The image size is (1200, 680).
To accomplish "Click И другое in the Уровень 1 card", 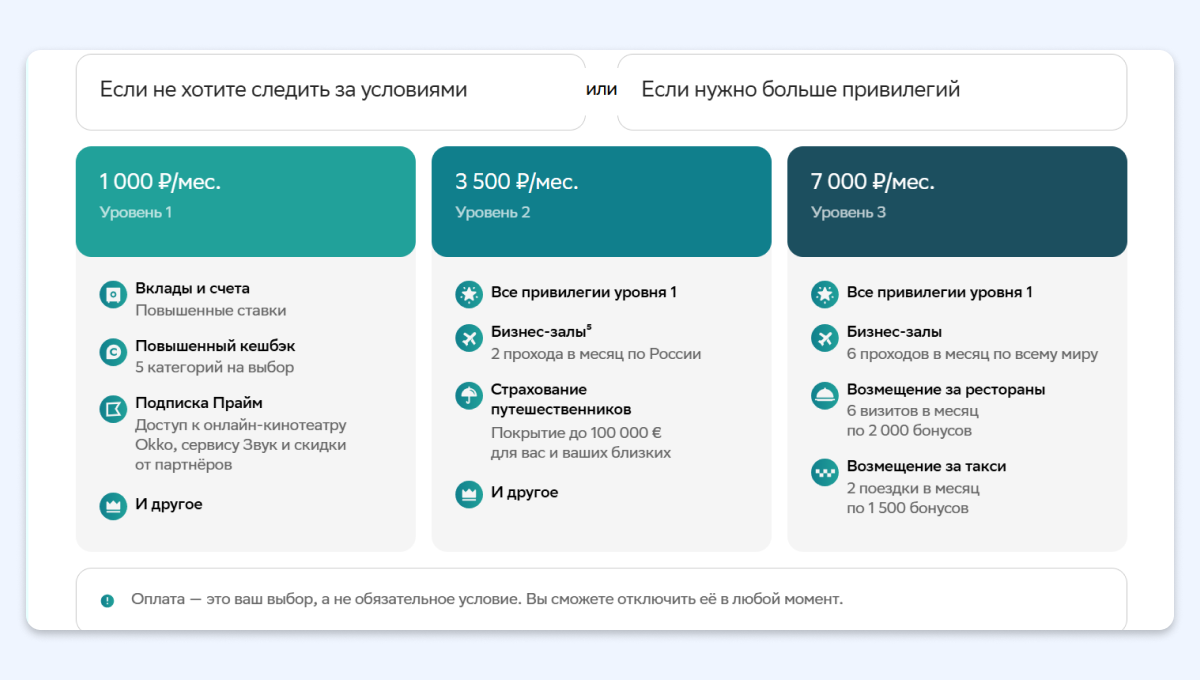I will click(x=169, y=504).
